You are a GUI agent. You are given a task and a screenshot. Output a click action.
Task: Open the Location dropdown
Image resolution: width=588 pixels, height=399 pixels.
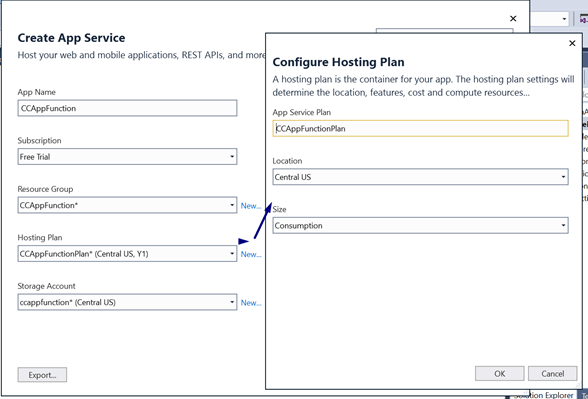click(x=420, y=177)
